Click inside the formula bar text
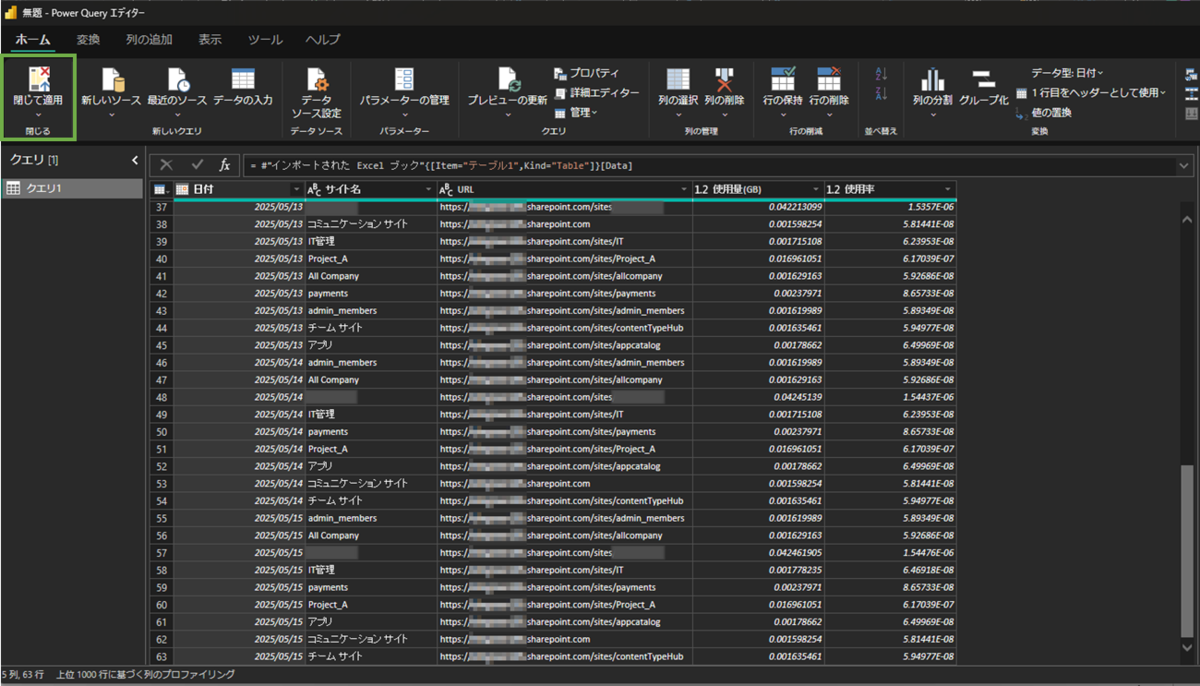This screenshot has height=686, width=1200. point(440,165)
